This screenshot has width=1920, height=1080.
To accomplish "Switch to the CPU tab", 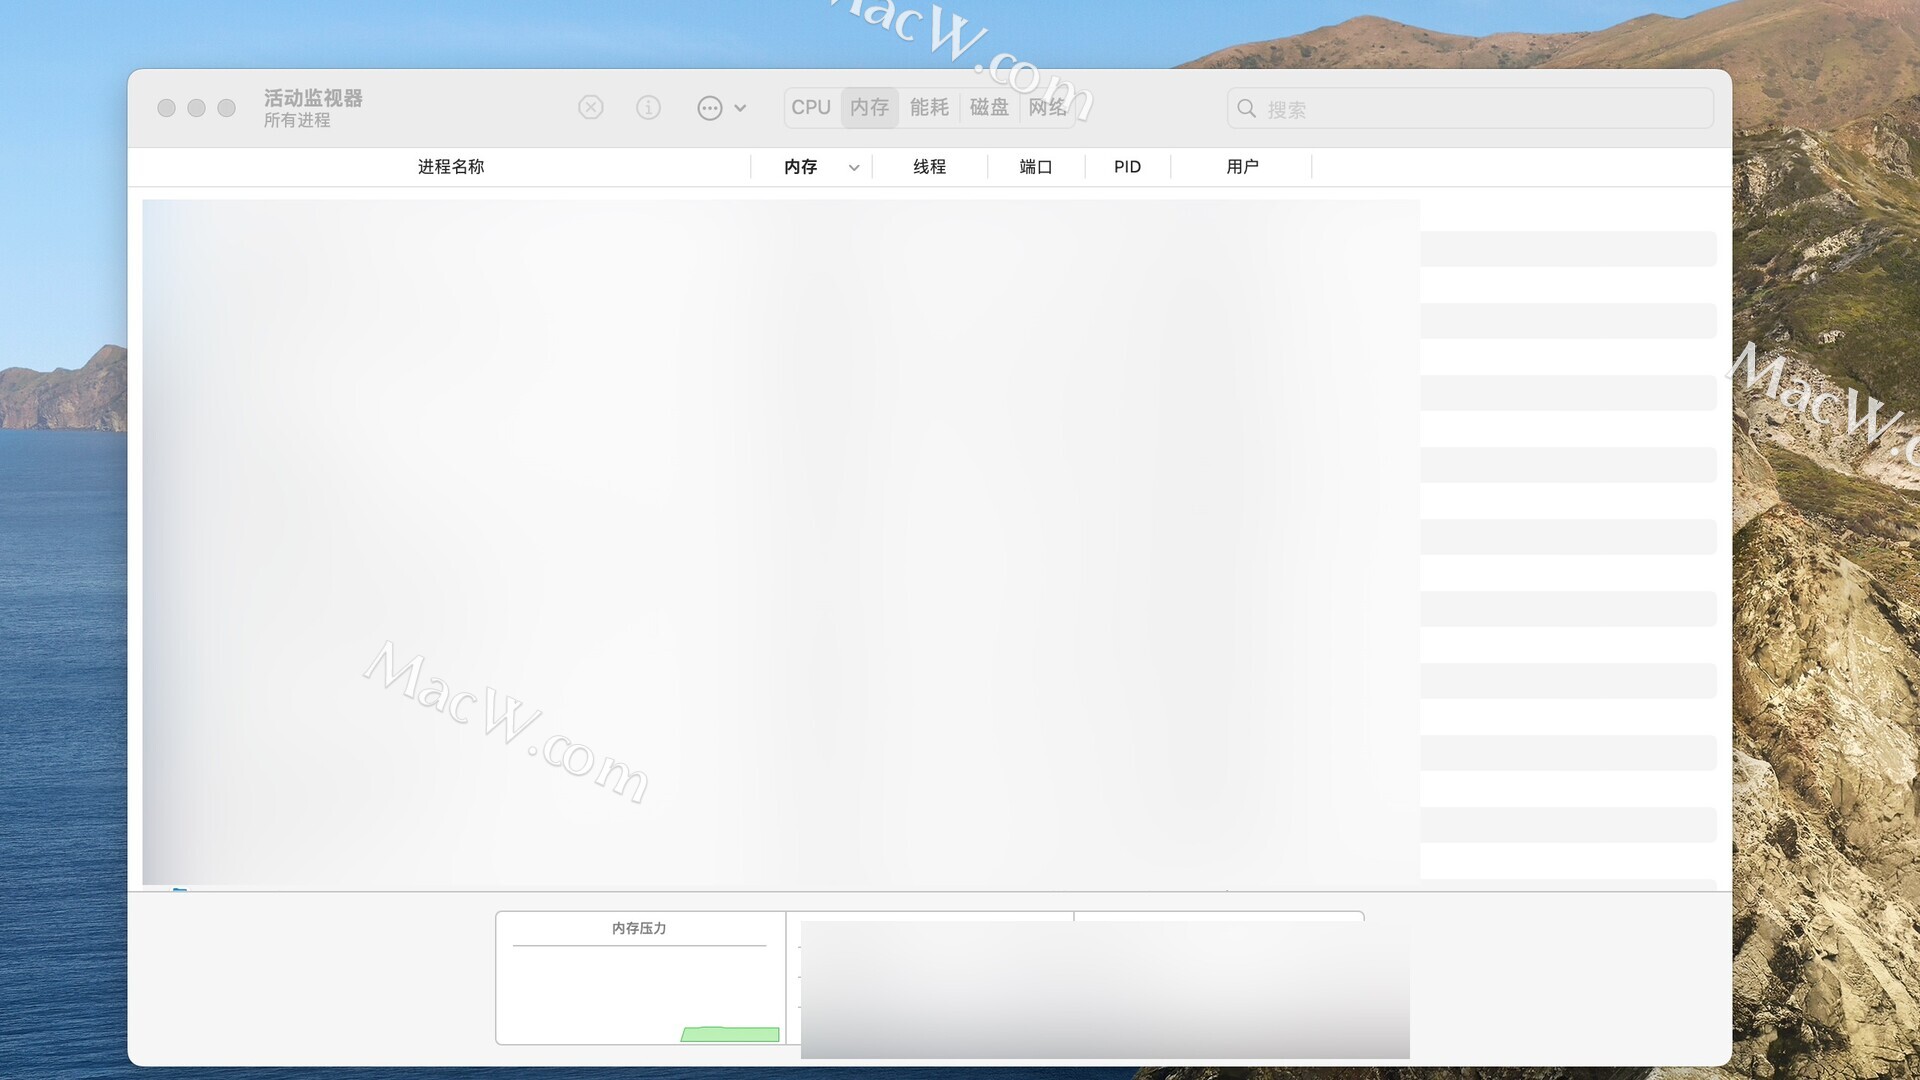I will tap(811, 108).
